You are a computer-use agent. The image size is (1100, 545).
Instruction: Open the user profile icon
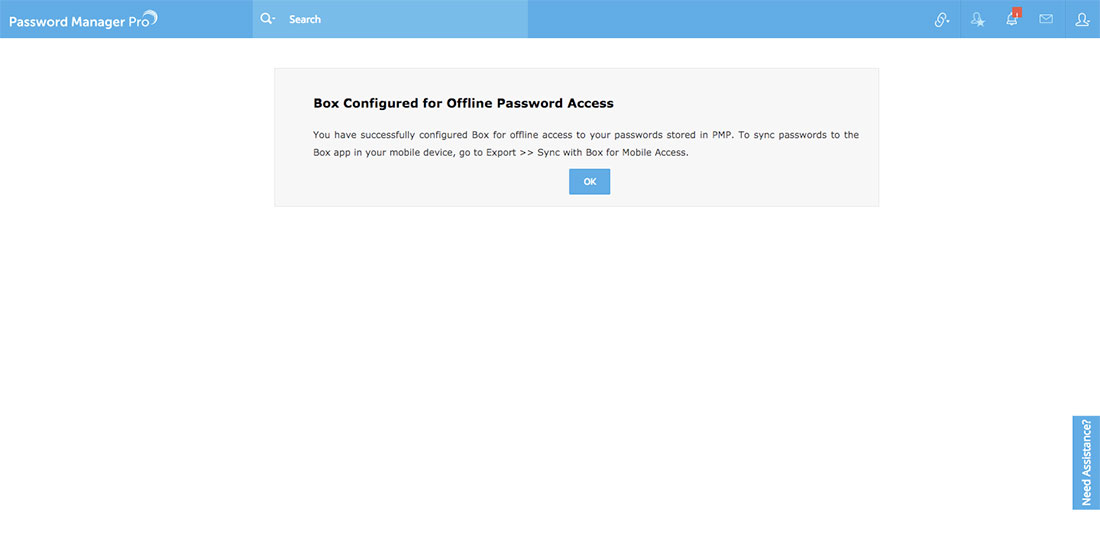pyautogui.click(x=1082, y=20)
